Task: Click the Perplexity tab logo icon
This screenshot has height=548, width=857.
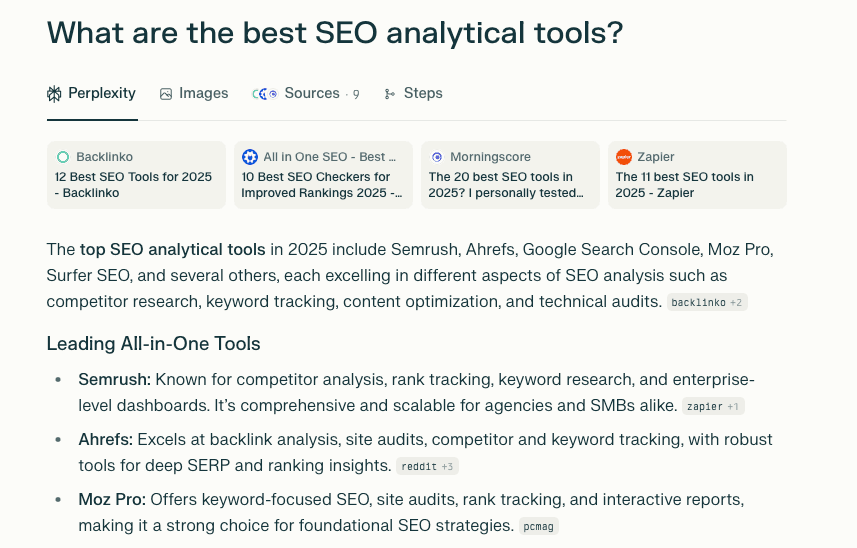Action: tap(55, 94)
